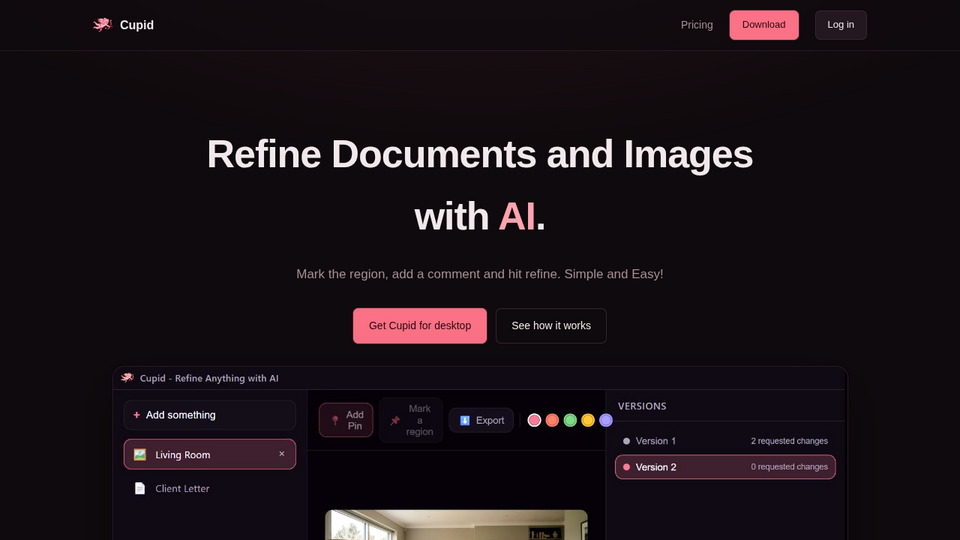Pick the orange color swatch
Image resolution: width=960 pixels, height=540 pixels.
point(552,420)
